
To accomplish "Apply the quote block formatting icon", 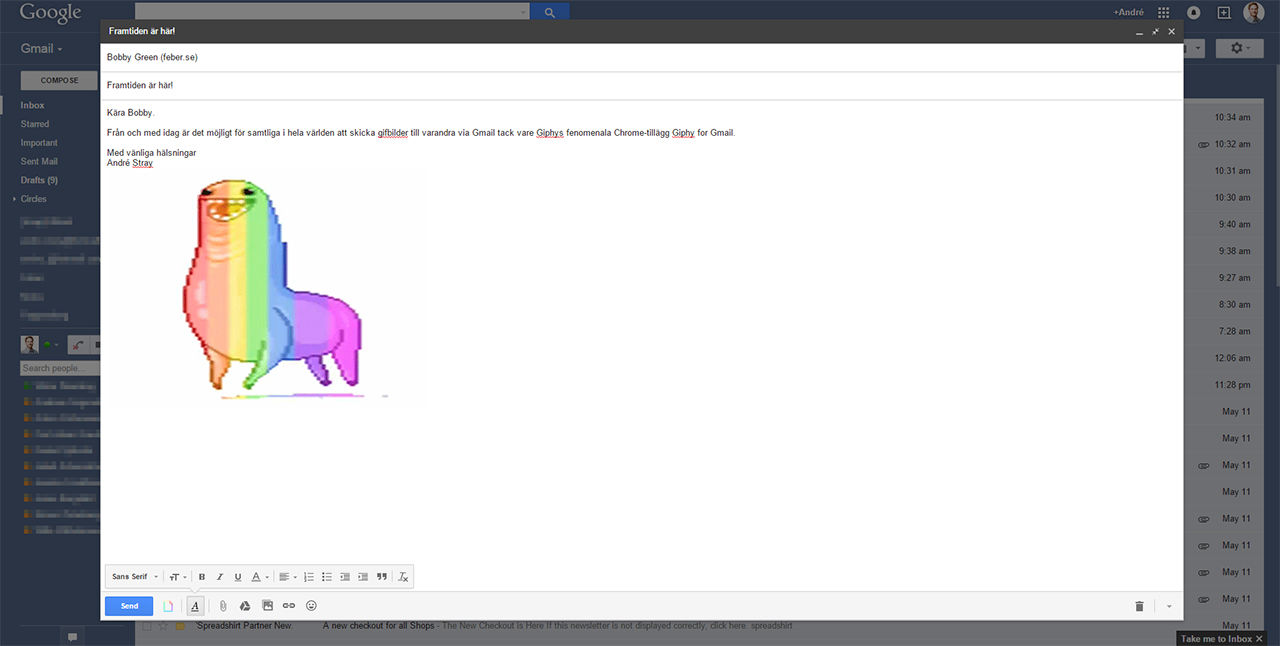I will [382, 577].
